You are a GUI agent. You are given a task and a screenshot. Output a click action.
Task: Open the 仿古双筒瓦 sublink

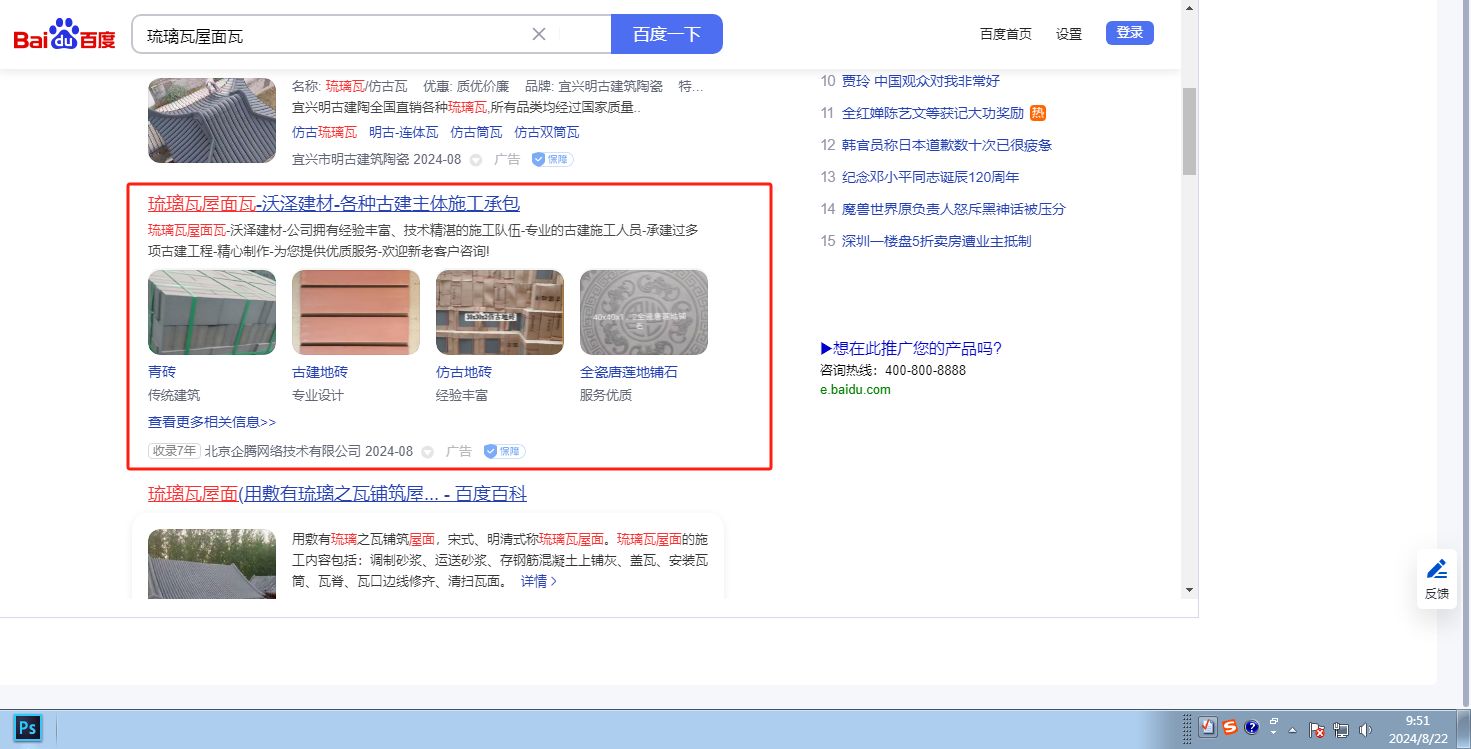547,132
